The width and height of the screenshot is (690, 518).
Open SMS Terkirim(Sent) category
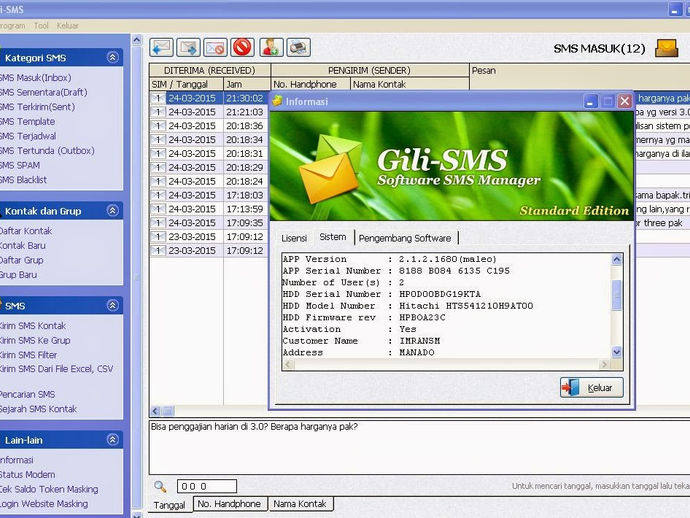click(37, 107)
